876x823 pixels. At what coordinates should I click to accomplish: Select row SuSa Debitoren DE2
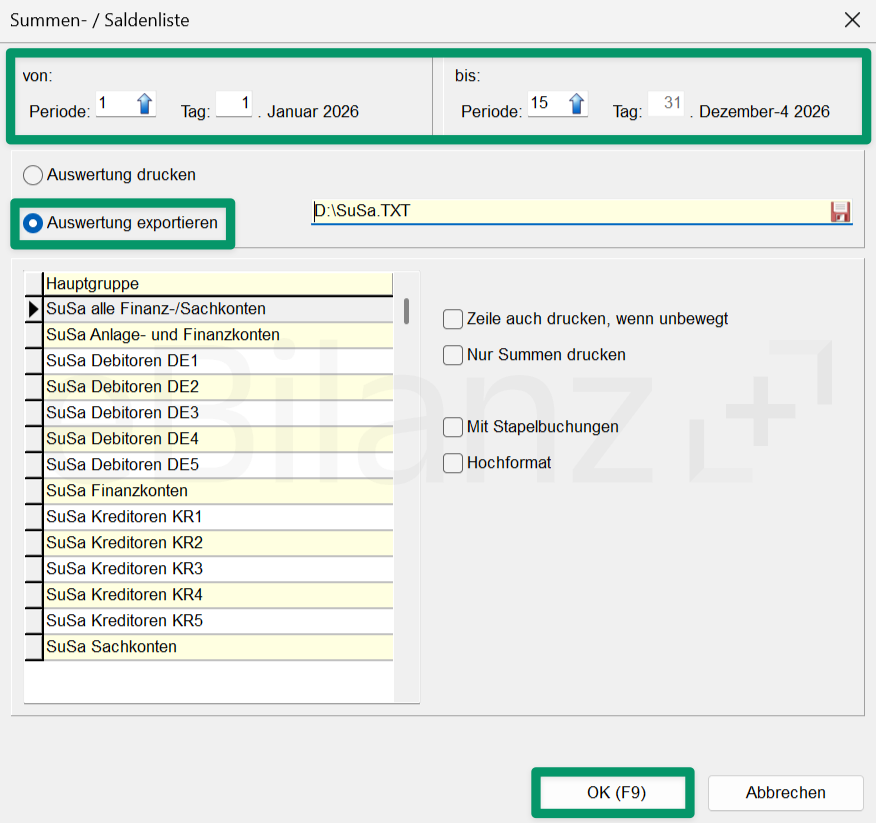218,387
